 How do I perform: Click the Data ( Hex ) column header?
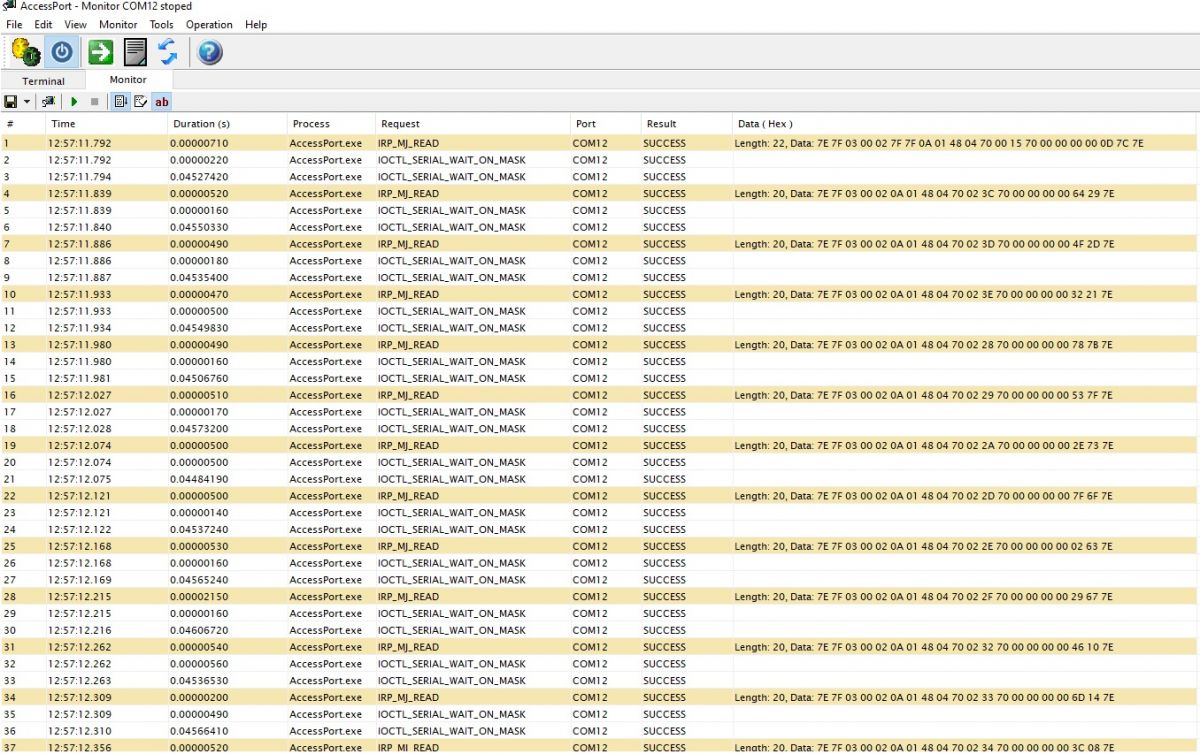pyautogui.click(x=965, y=124)
